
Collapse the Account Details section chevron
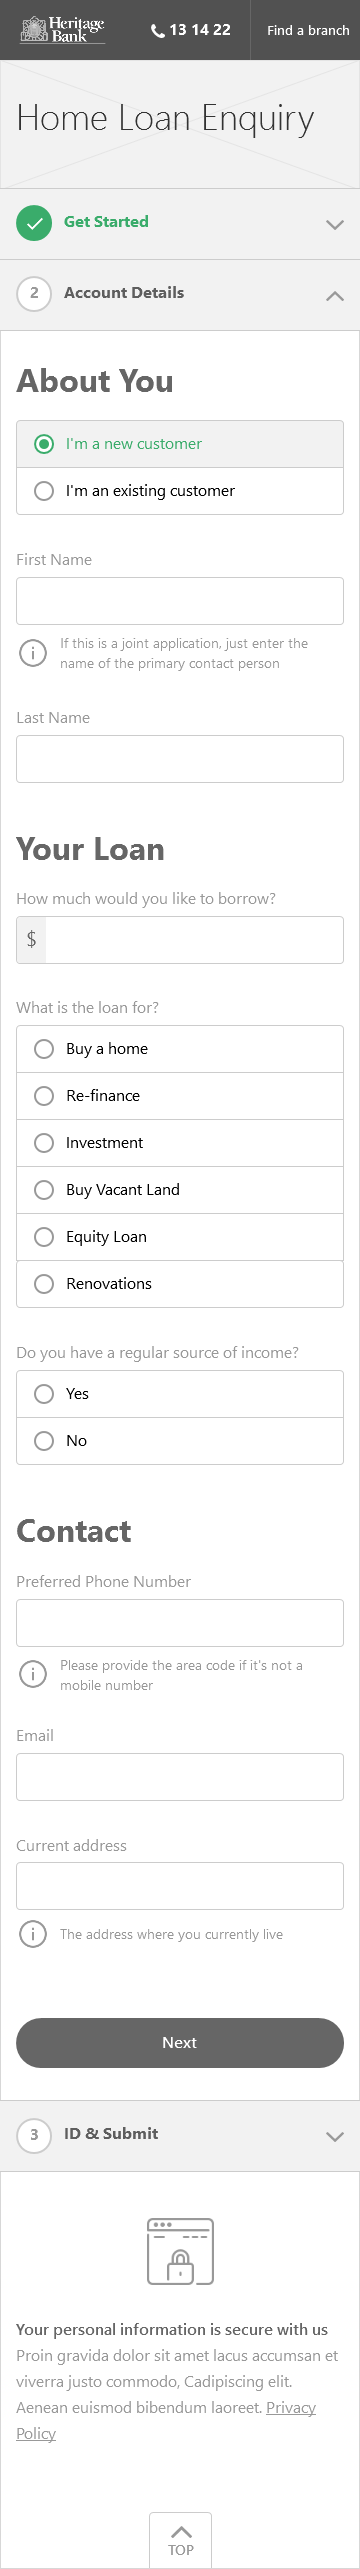335,296
